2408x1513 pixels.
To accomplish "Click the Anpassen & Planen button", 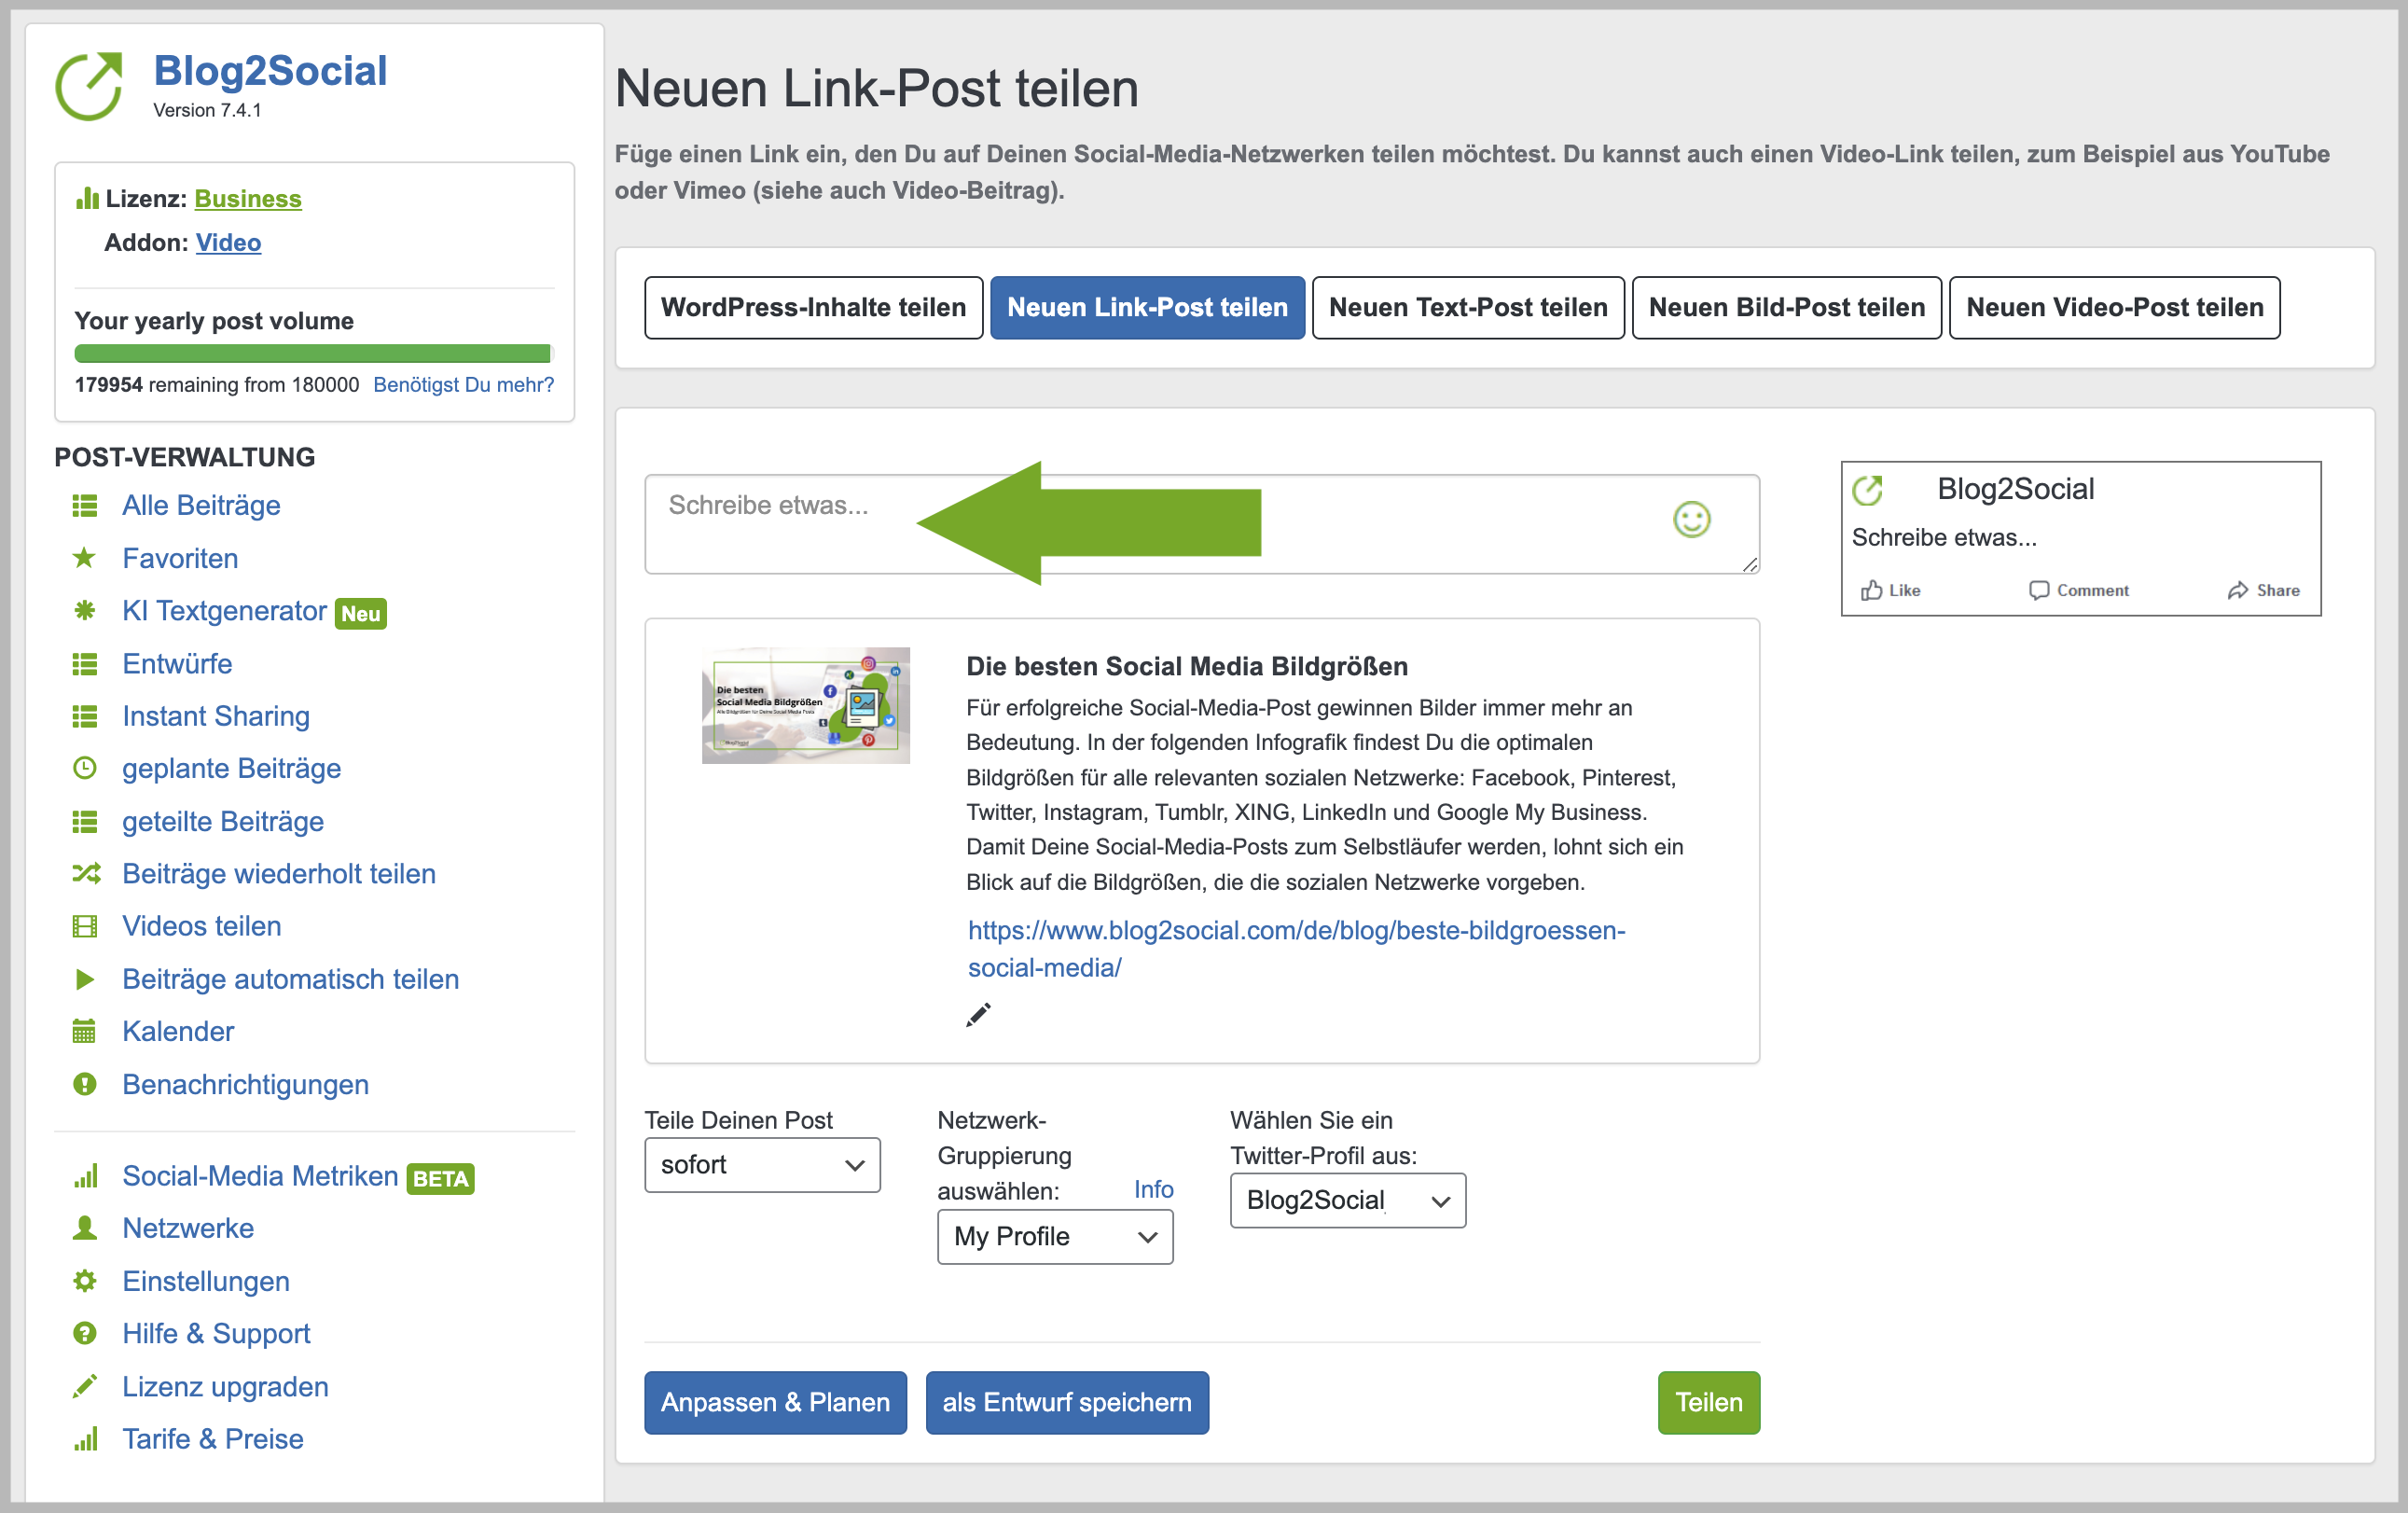I will tap(775, 1402).
